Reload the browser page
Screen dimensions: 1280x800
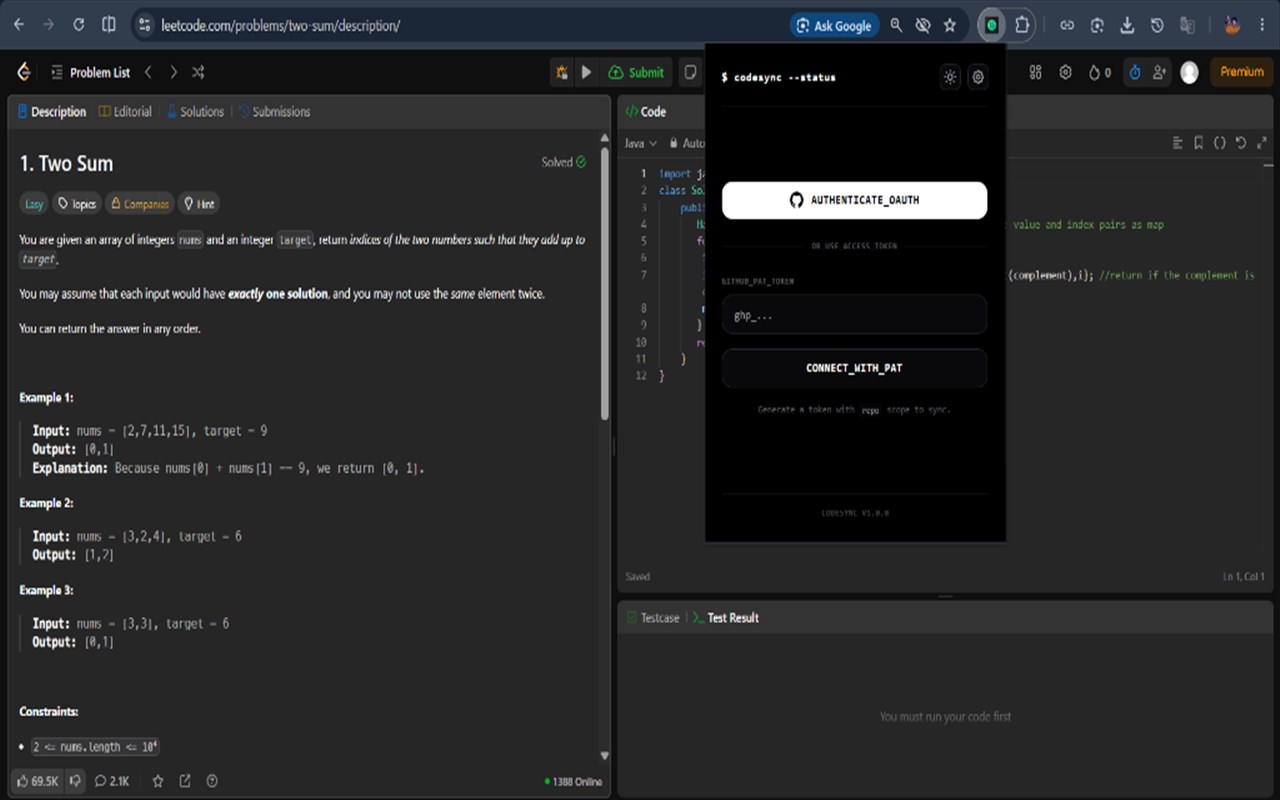click(79, 25)
